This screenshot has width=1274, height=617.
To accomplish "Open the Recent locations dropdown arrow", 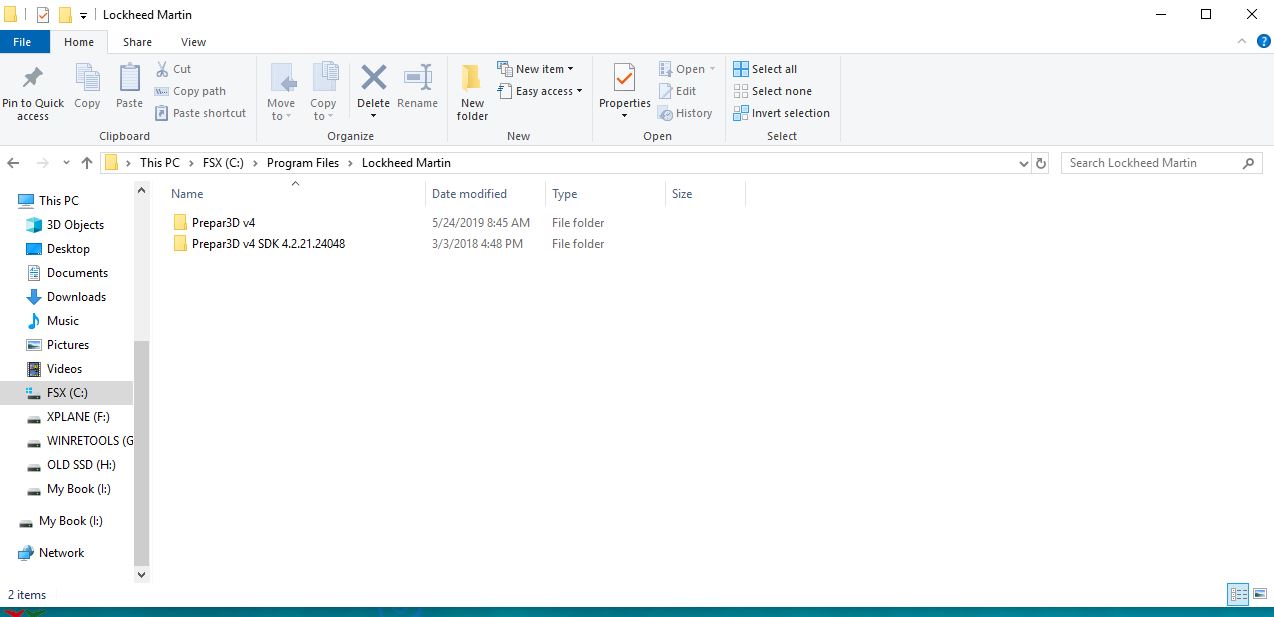I will (x=66, y=163).
